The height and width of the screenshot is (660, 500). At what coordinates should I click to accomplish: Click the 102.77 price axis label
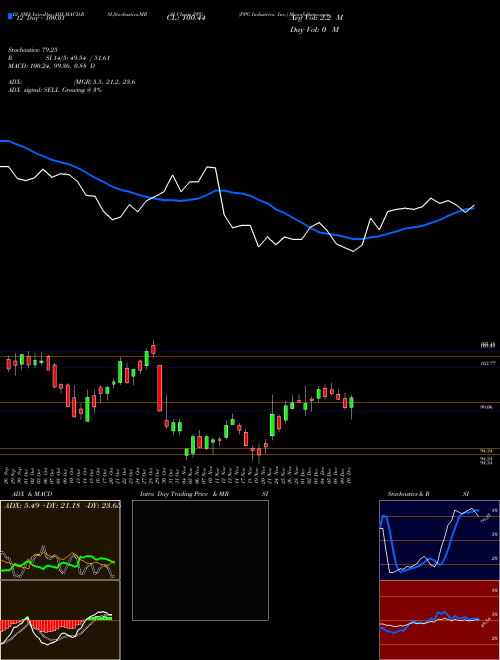click(x=487, y=363)
